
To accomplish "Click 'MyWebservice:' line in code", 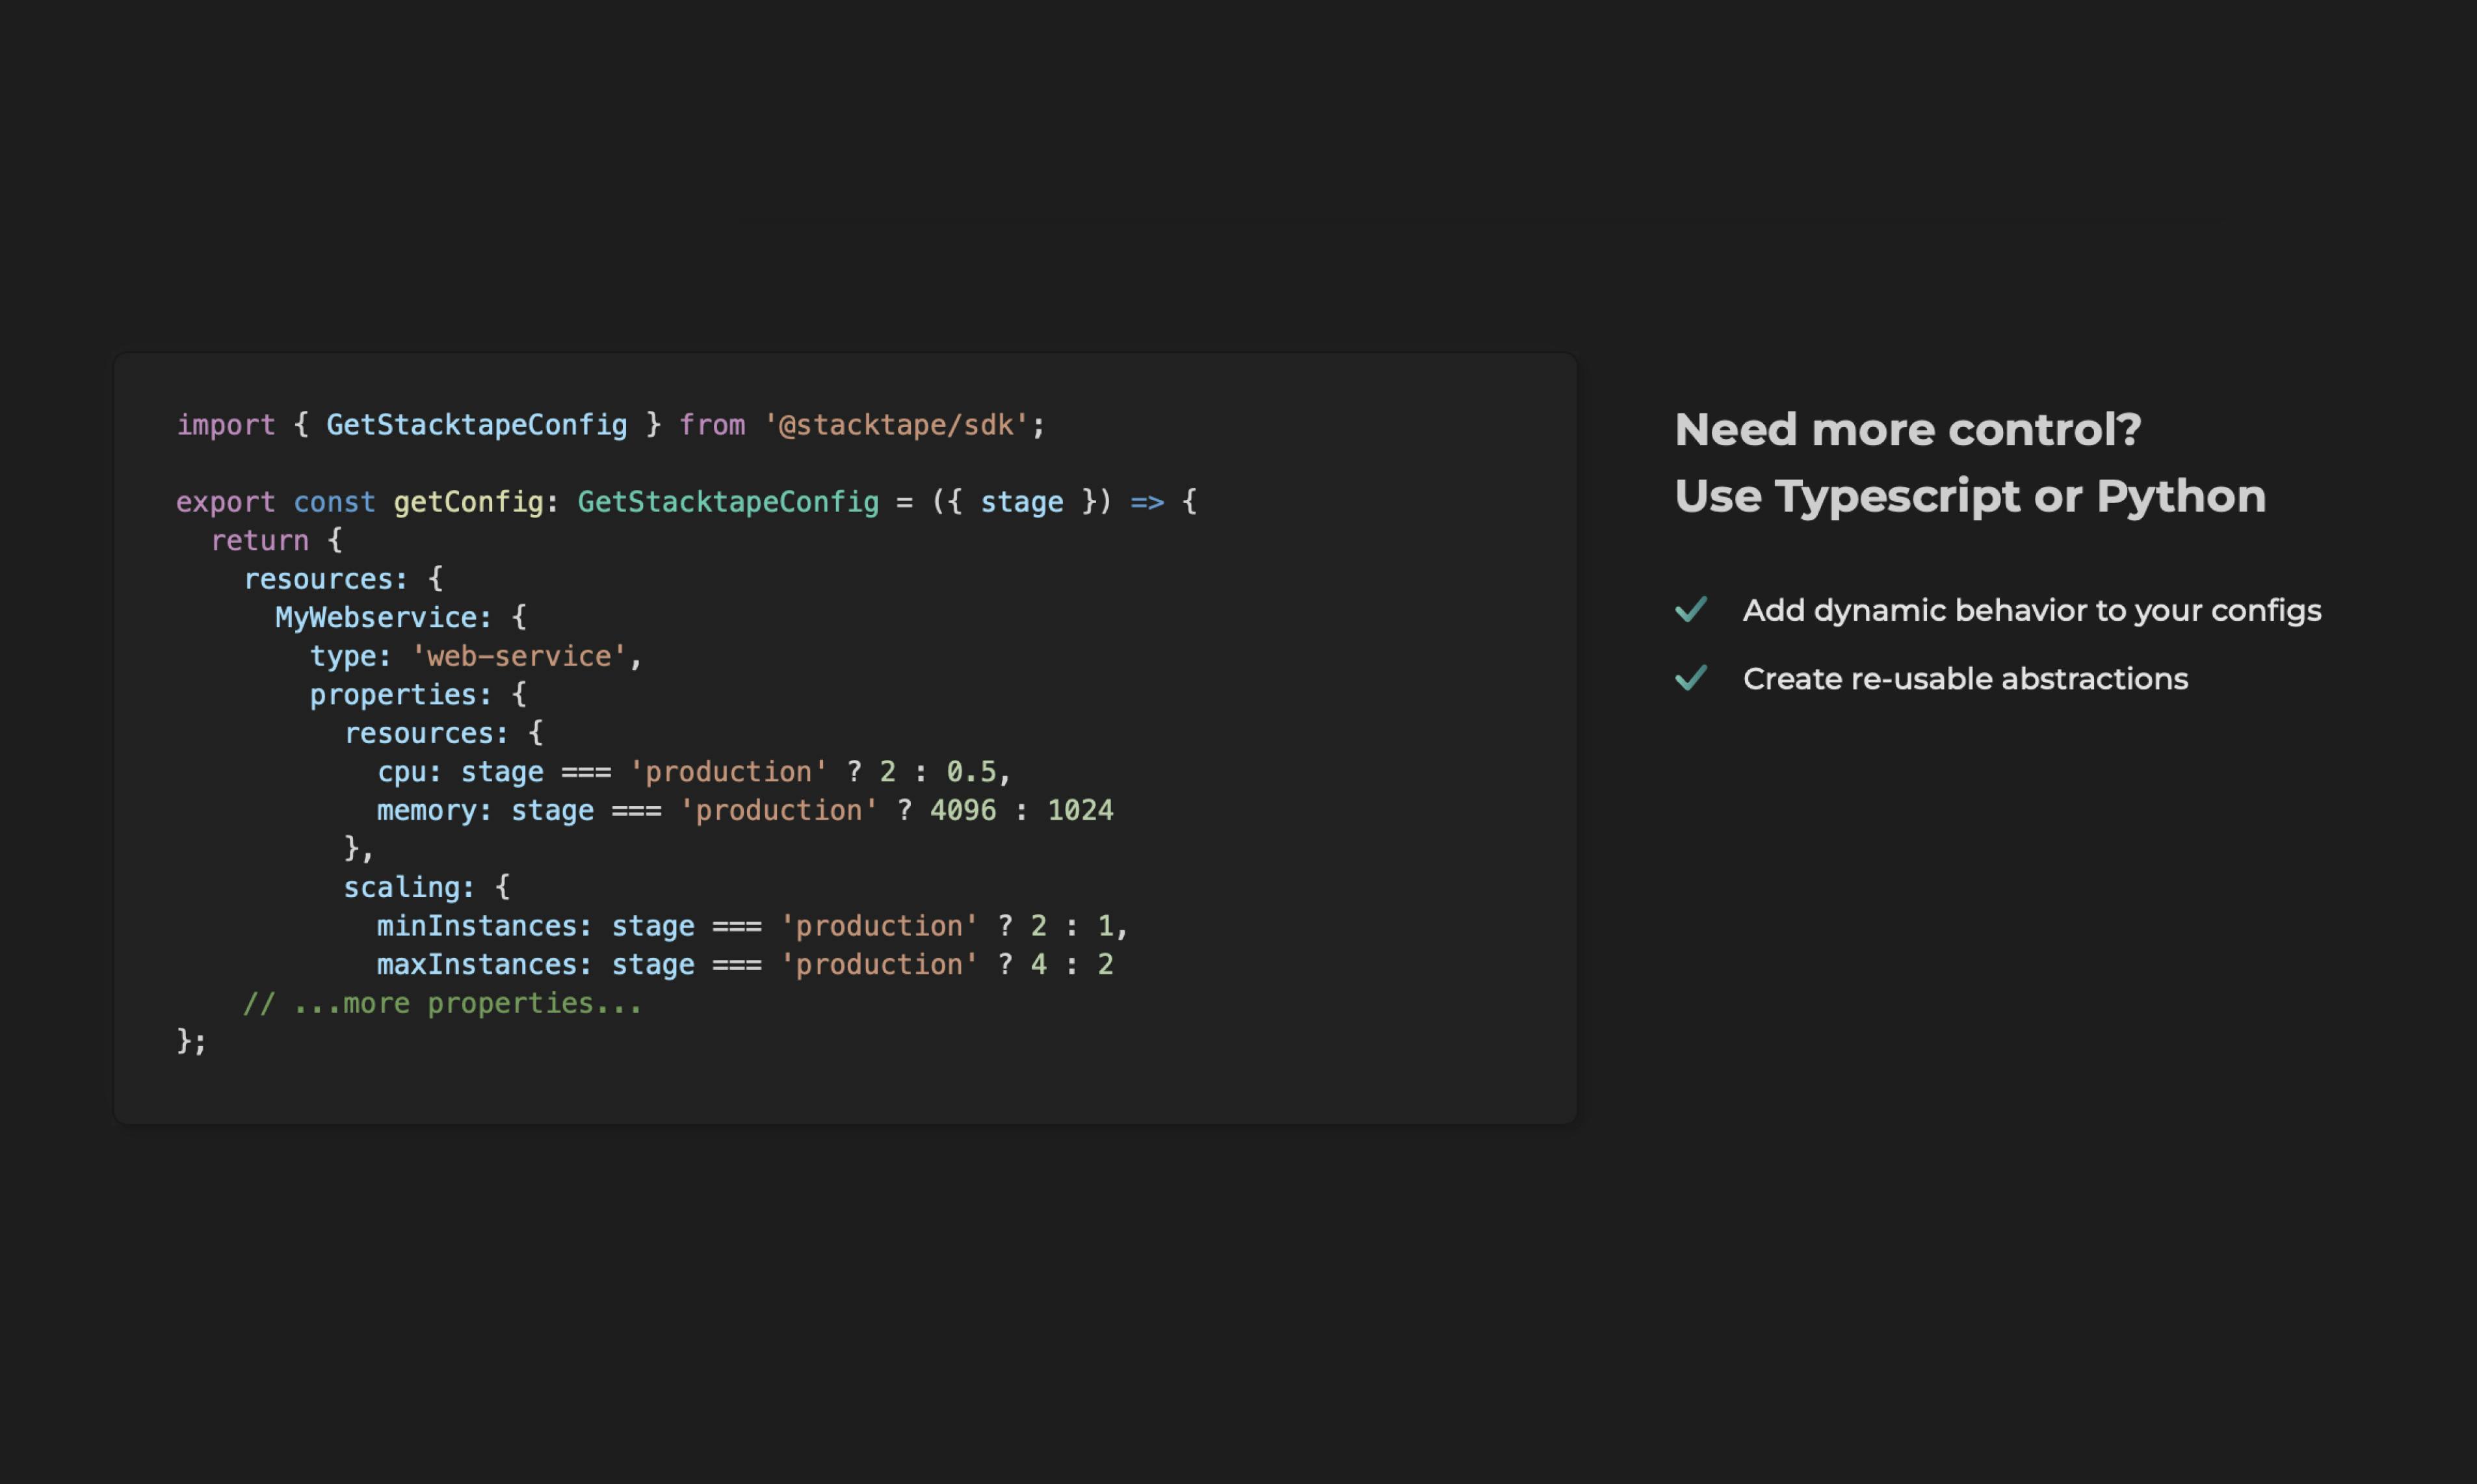I will (401, 617).
